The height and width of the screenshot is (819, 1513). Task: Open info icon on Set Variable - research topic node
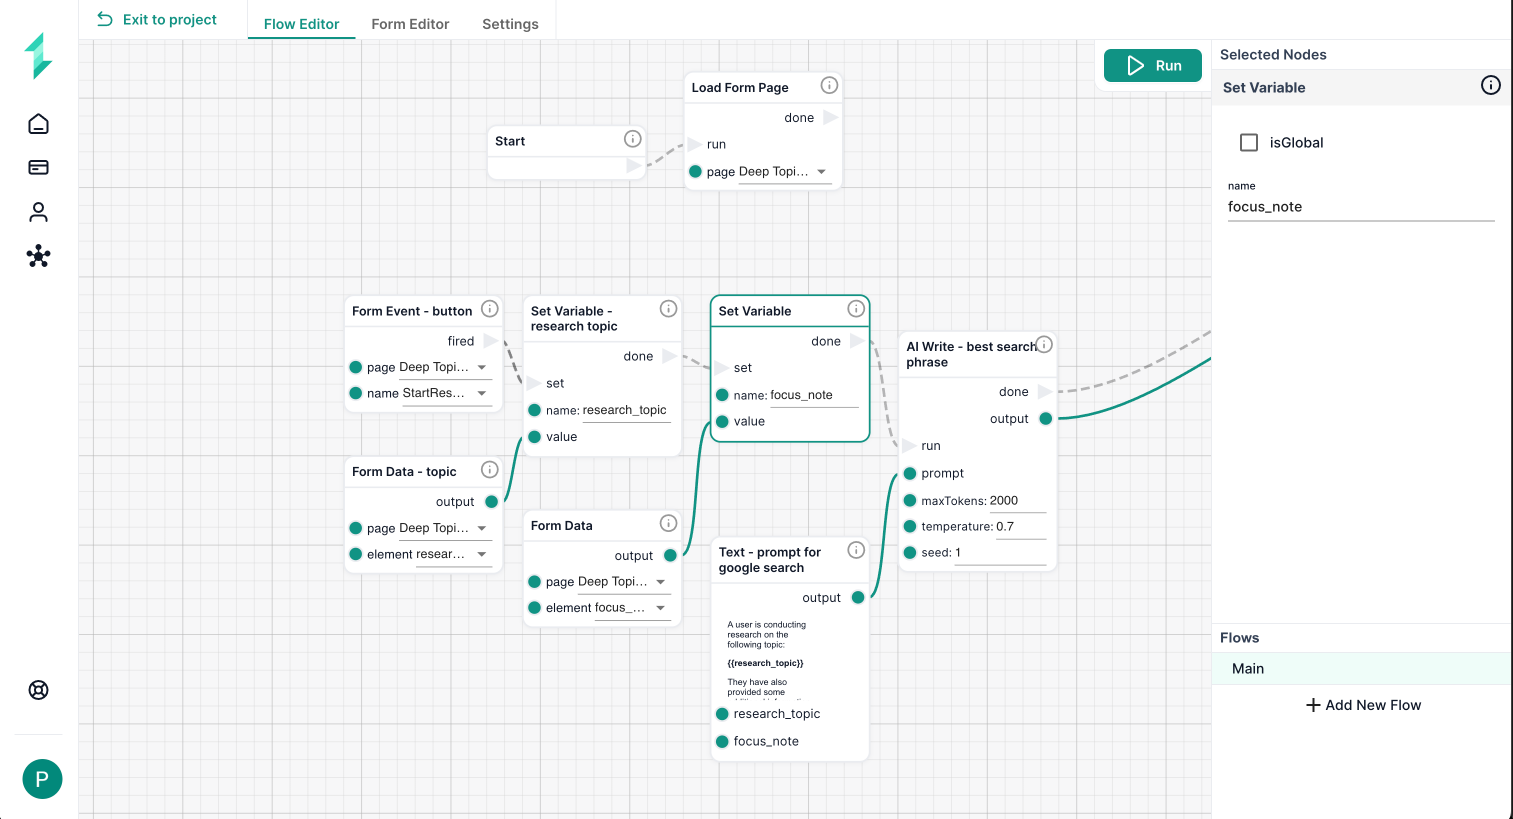[669, 309]
